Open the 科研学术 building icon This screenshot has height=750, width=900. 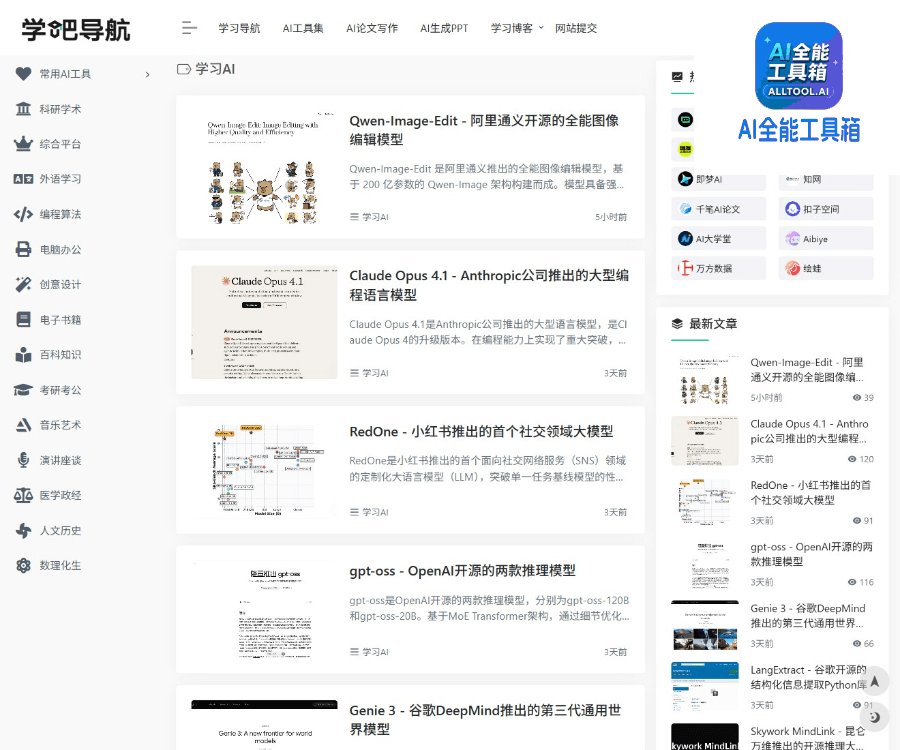click(24, 108)
